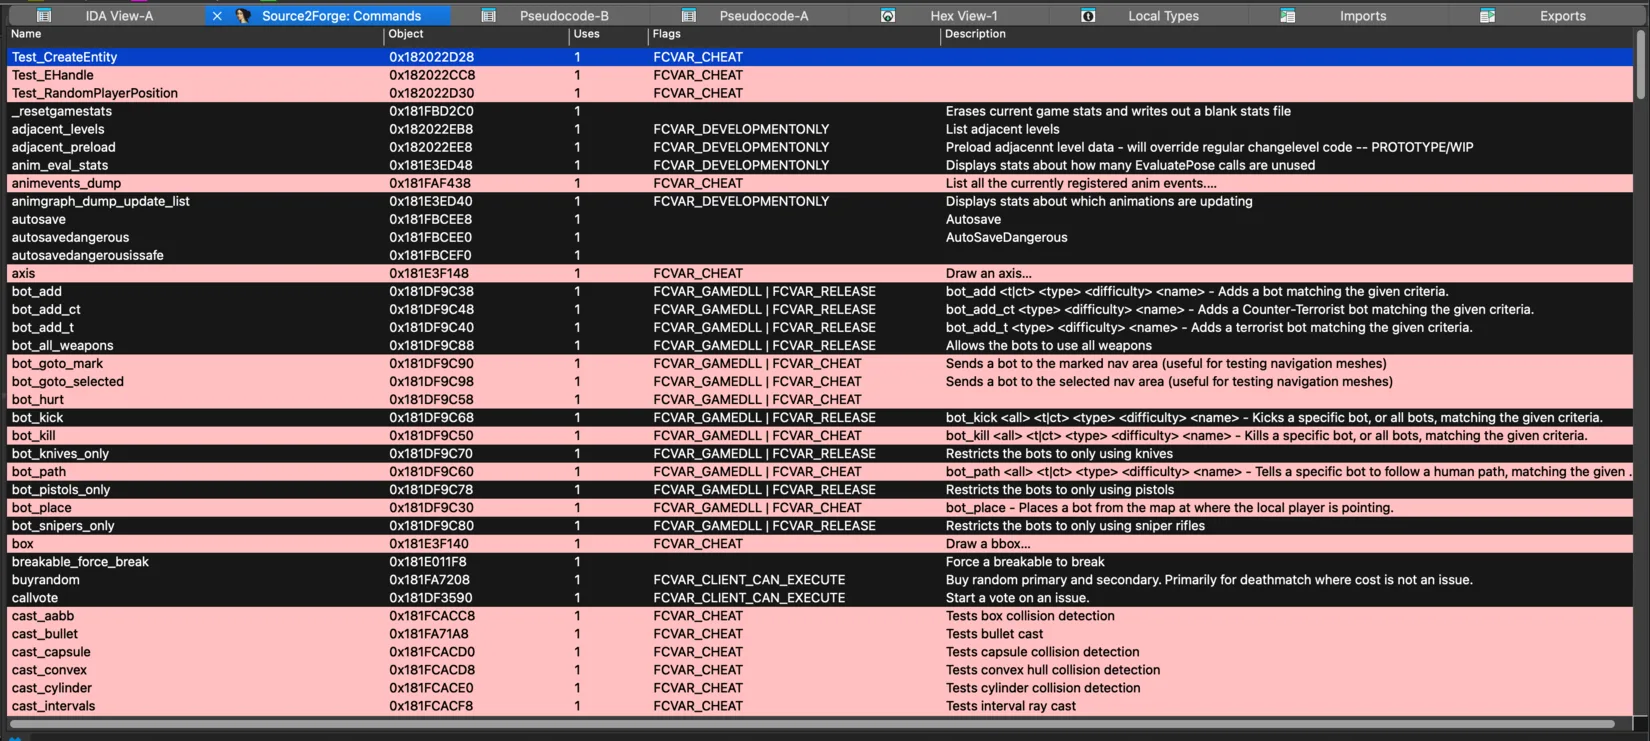The image size is (1650, 741).
Task: Select the bot_add_t command
Action: tap(820, 327)
